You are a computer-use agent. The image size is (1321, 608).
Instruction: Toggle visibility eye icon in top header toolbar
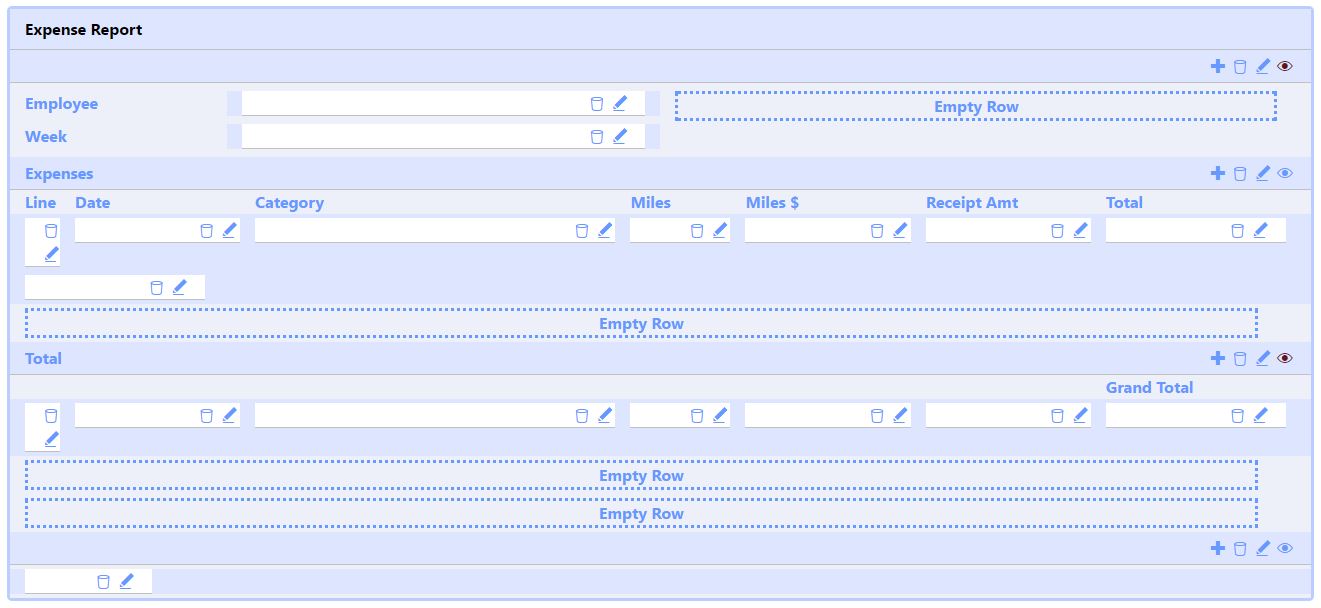pyautogui.click(x=1285, y=66)
